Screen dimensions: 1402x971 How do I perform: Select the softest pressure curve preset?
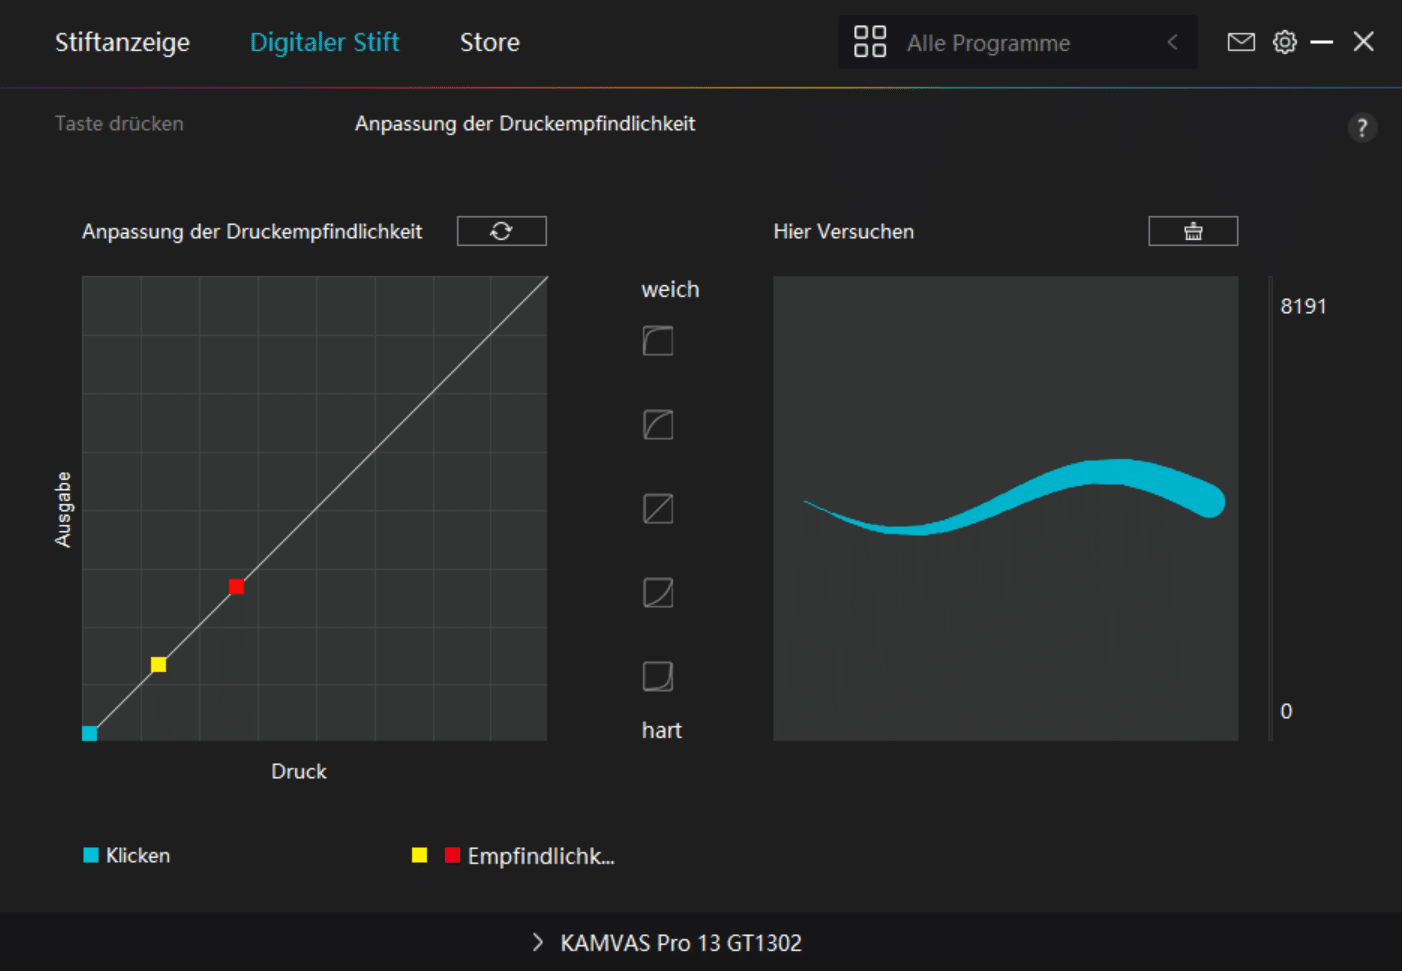pyautogui.click(x=657, y=341)
